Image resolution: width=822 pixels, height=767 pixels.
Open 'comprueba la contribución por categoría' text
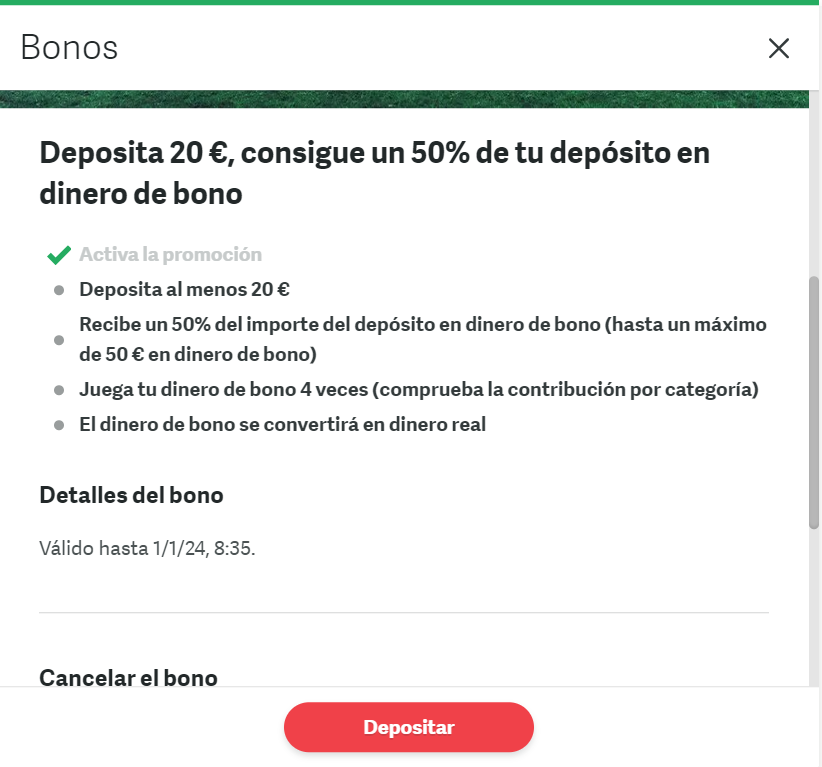(565, 390)
